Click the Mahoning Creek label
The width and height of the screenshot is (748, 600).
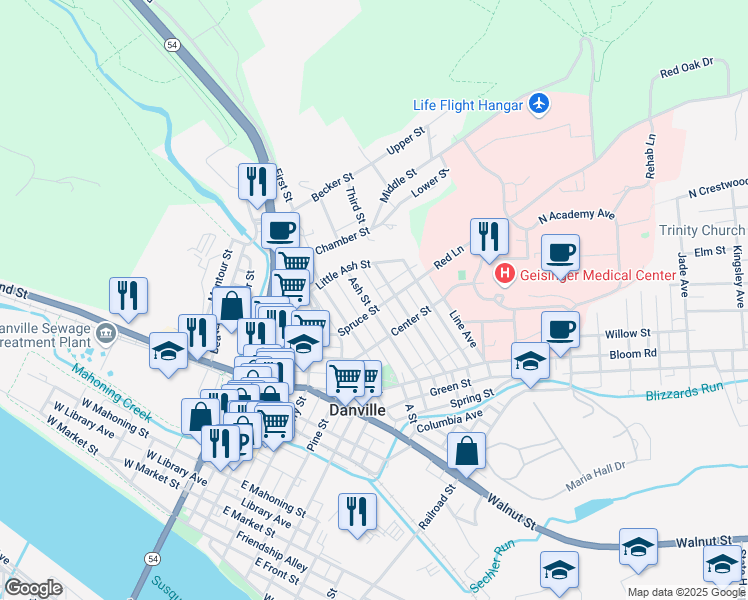(112, 393)
